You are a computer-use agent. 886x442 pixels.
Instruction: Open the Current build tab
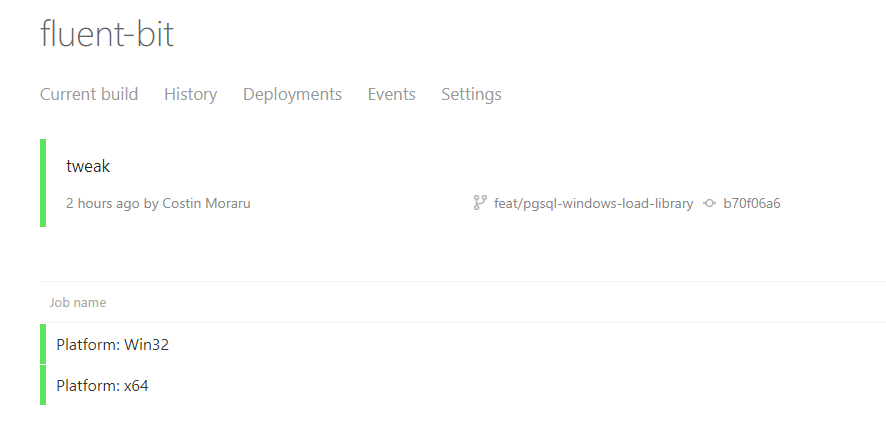[89, 94]
